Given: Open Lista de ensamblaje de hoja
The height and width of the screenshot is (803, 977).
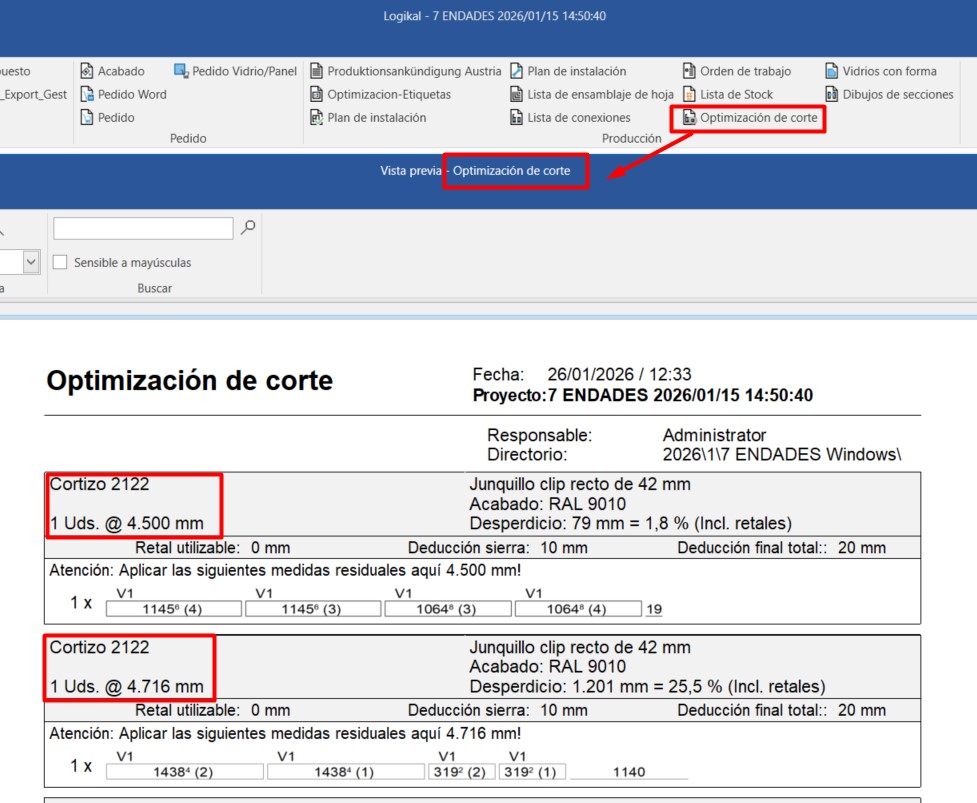Looking at the screenshot, I should pos(591,95).
